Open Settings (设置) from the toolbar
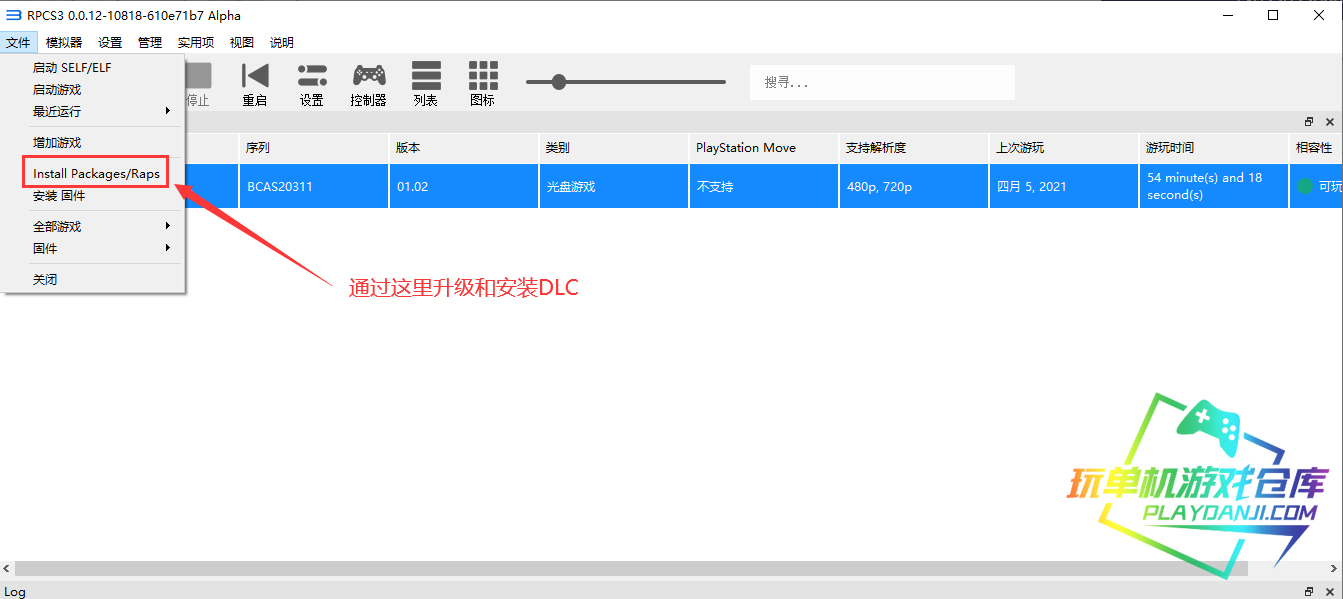Image resolution: width=1343 pixels, height=599 pixels. tap(312, 84)
